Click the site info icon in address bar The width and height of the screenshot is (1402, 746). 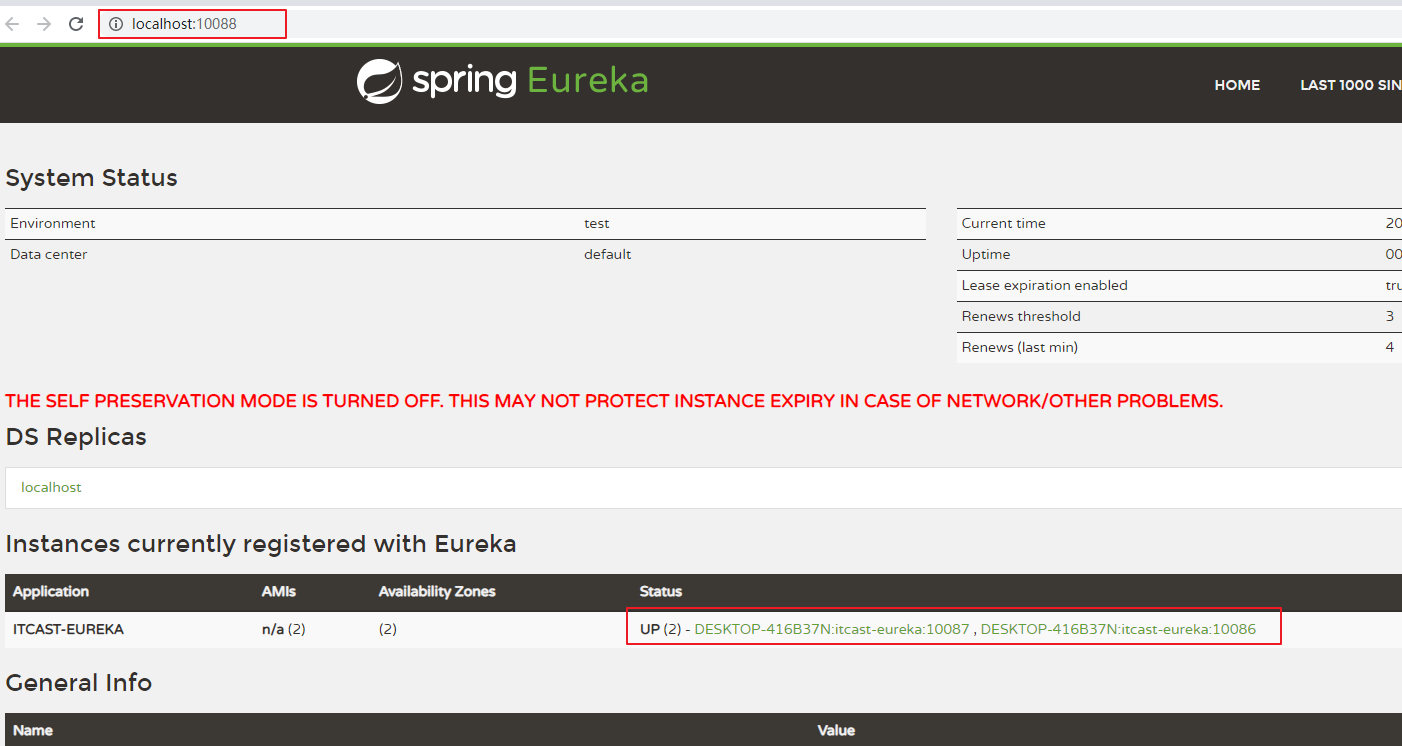(116, 24)
